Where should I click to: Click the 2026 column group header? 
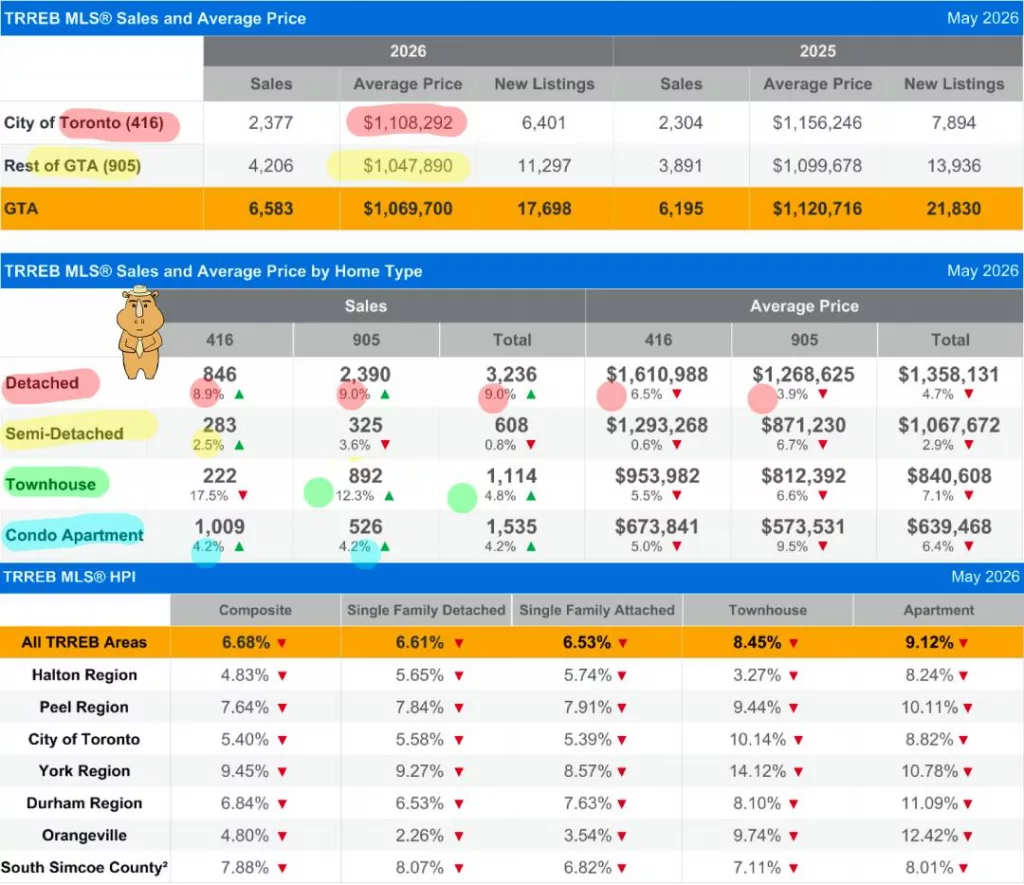[x=408, y=51]
